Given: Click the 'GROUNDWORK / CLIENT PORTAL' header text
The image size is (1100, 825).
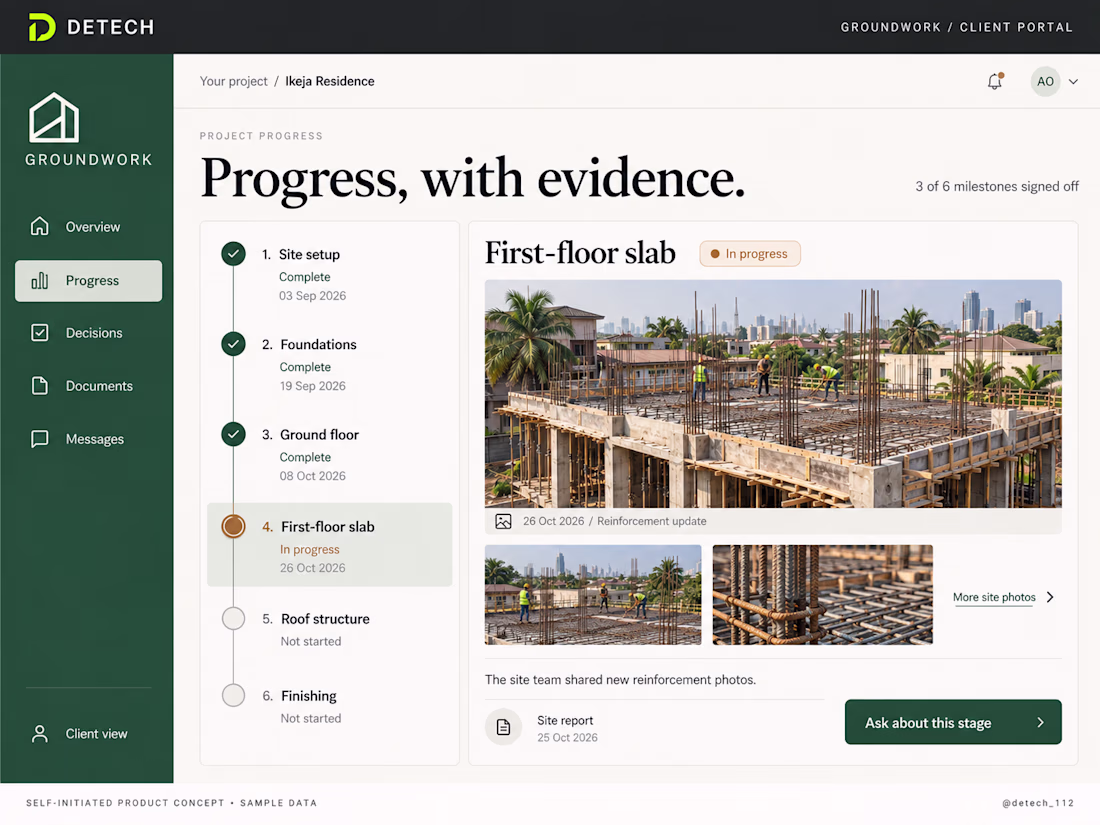Looking at the screenshot, I should (957, 27).
